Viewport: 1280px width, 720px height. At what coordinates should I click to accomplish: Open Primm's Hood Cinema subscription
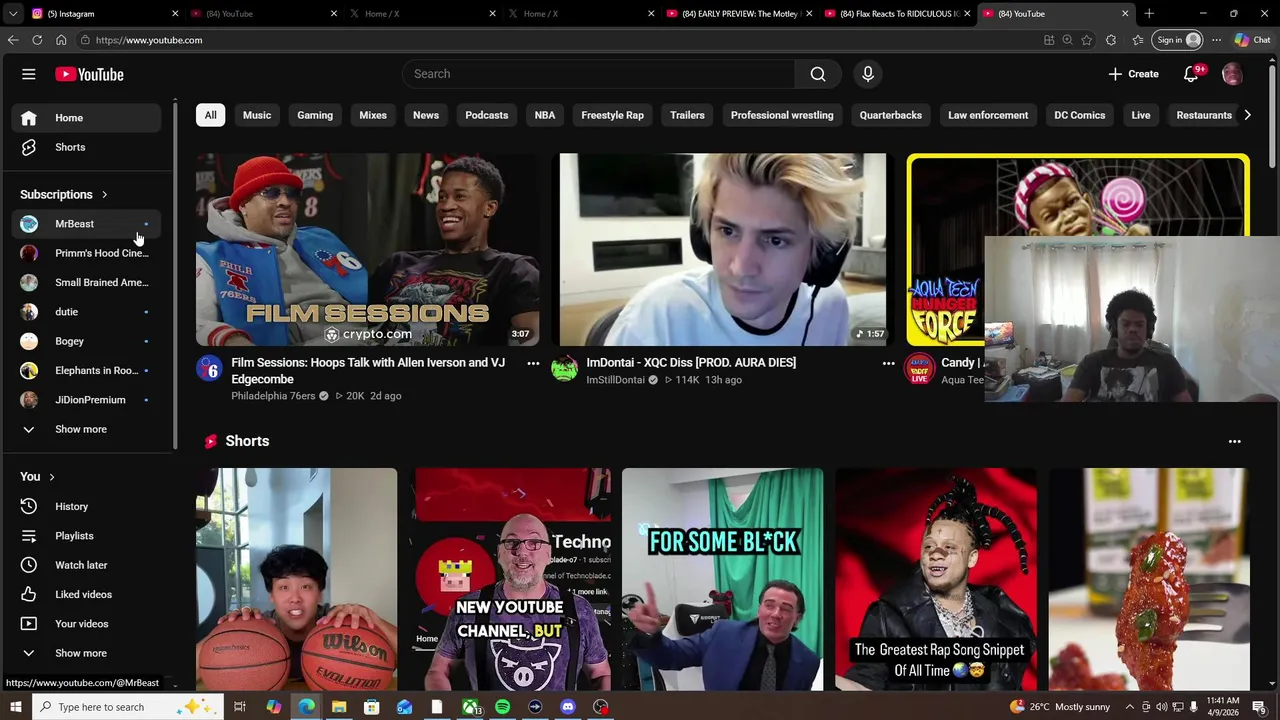click(x=86, y=253)
